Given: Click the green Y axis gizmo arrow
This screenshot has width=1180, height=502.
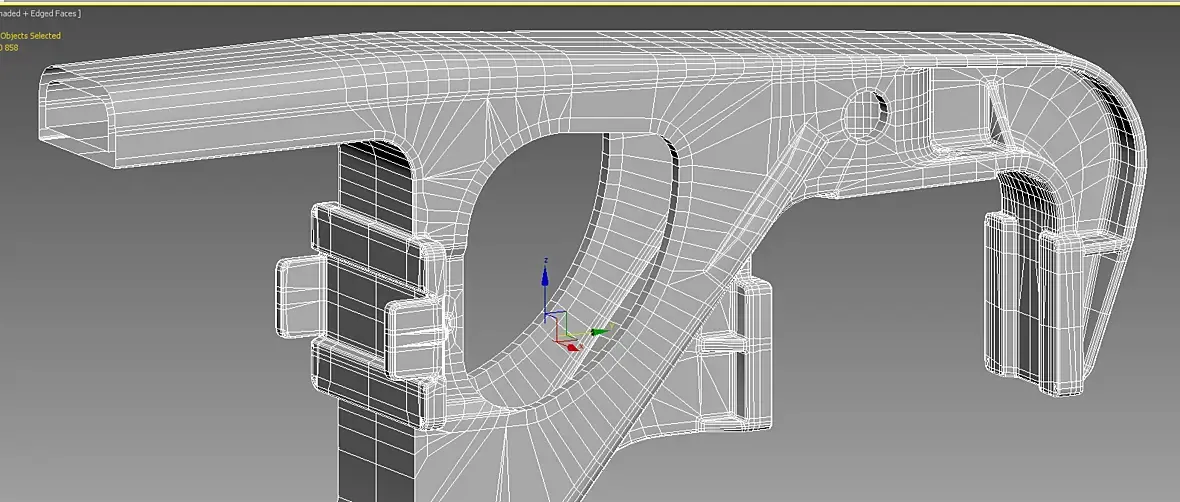Looking at the screenshot, I should click(601, 331).
